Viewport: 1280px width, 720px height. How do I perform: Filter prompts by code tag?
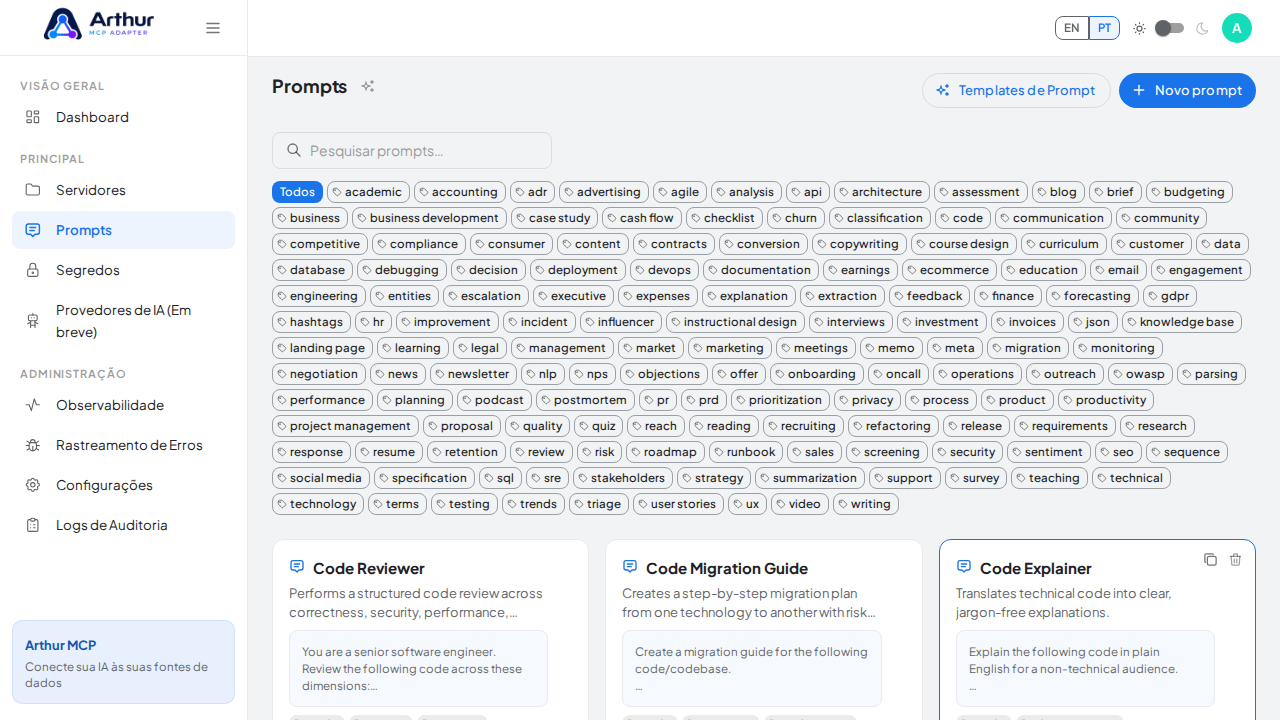pos(963,218)
